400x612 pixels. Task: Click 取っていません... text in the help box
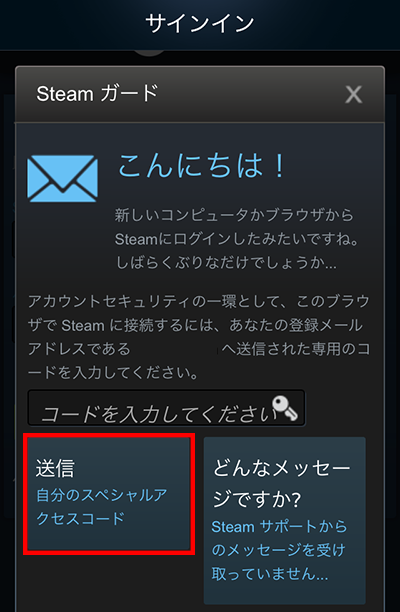tap(270, 574)
